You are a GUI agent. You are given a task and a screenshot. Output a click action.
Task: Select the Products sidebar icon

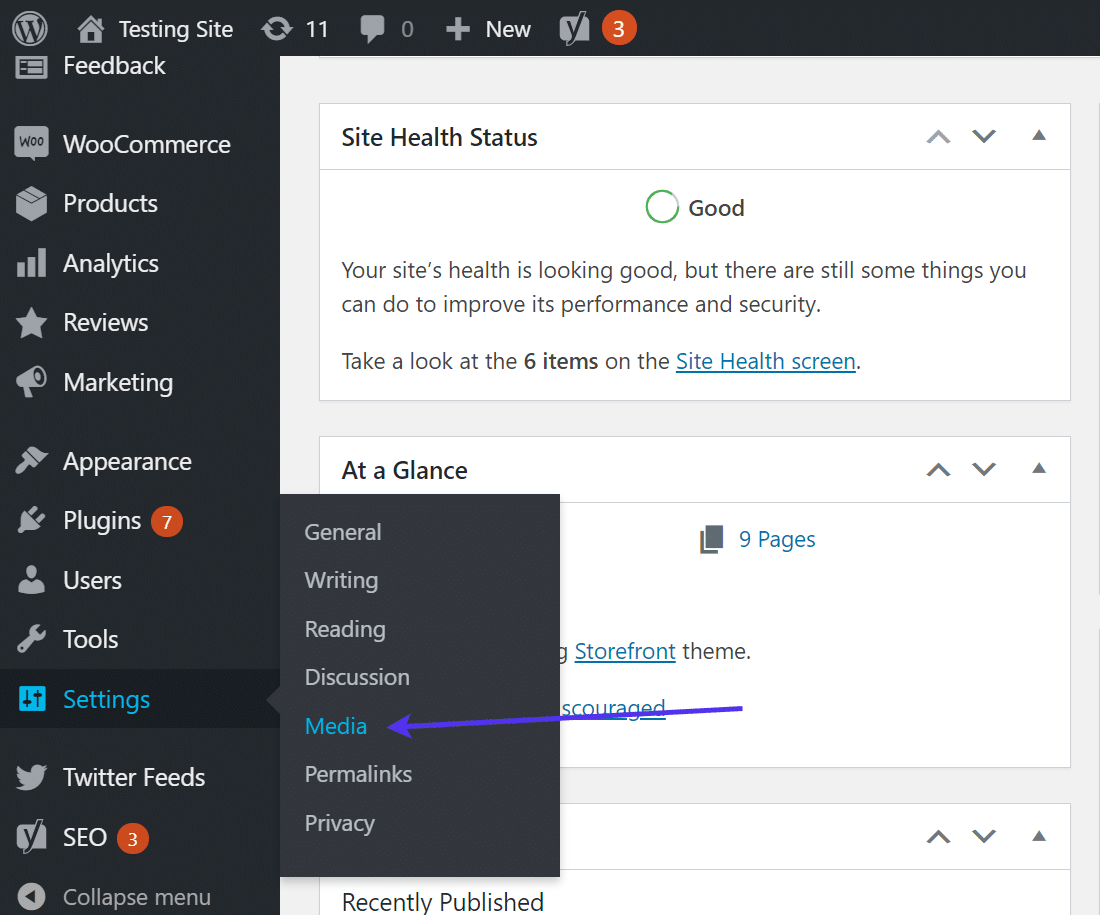[x=31, y=203]
